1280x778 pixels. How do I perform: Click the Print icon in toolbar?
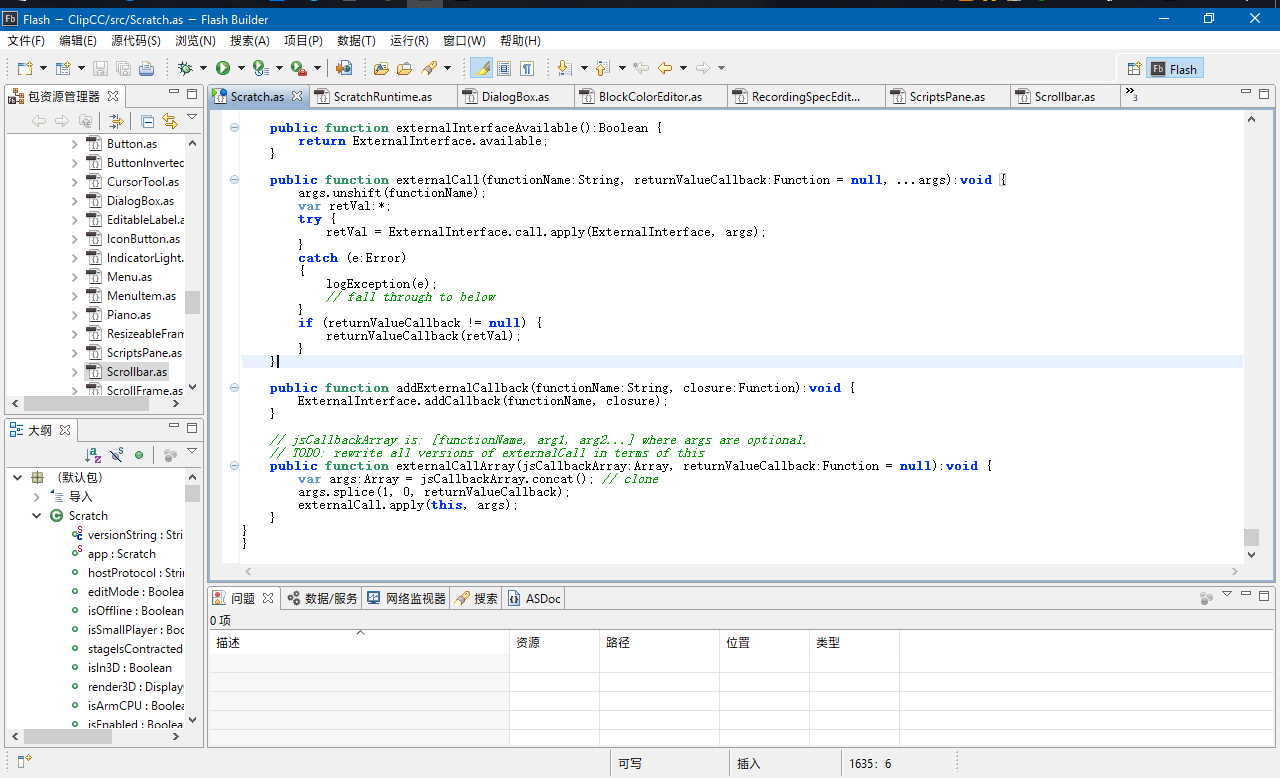click(x=146, y=68)
